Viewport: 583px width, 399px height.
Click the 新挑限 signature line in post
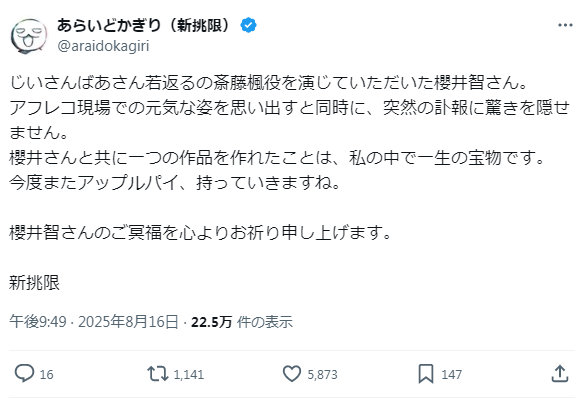tap(35, 283)
